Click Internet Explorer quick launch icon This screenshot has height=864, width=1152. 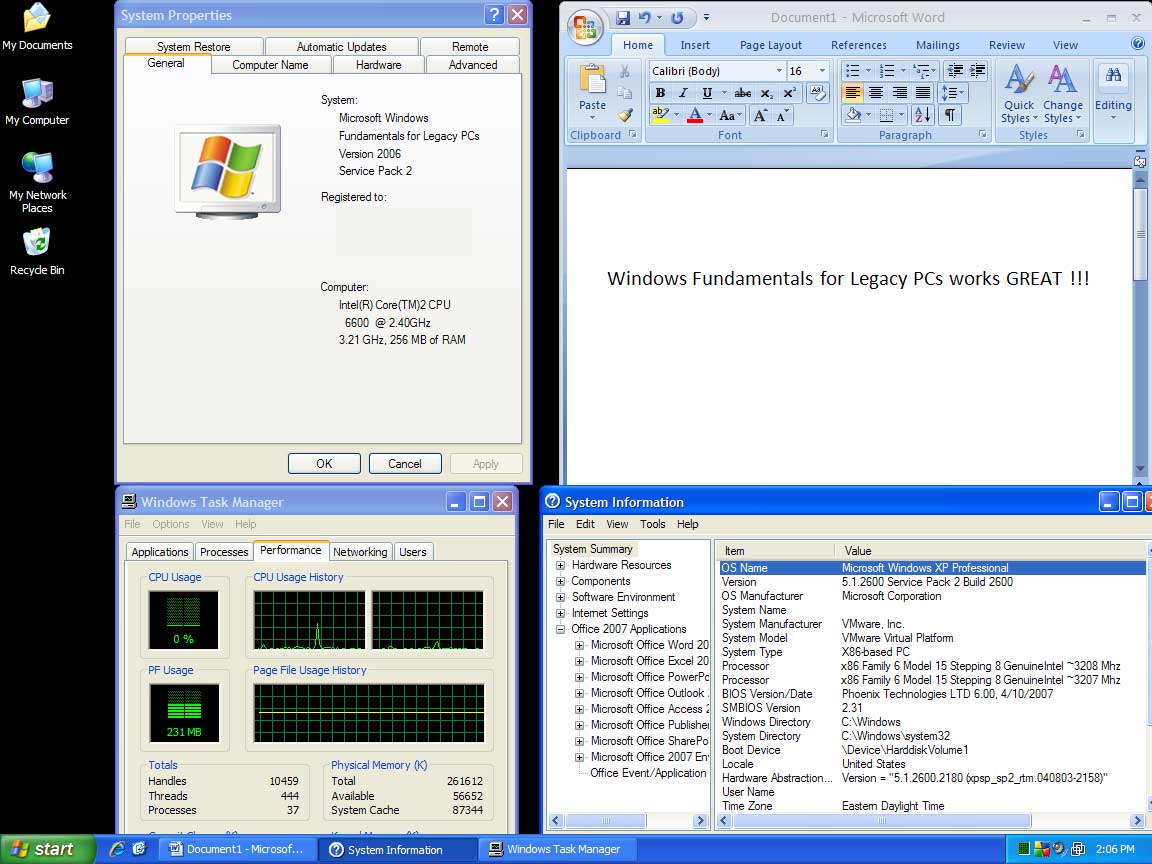117,849
